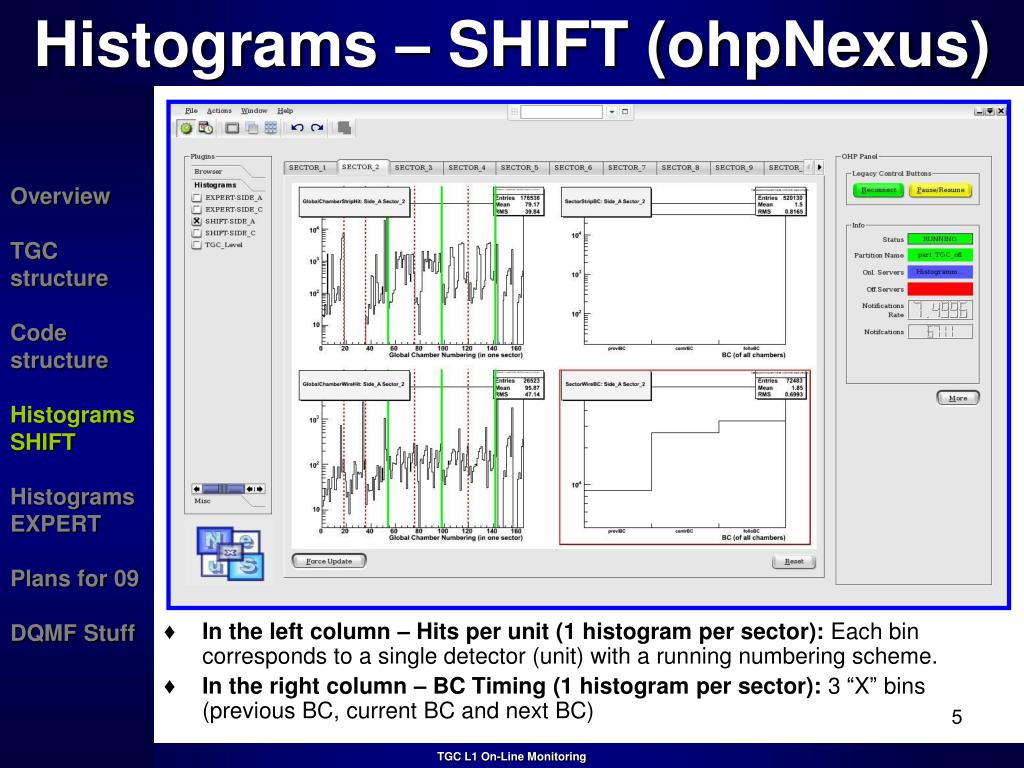
Task: Click the left arrow in the Plugins panel scroller
Action: (197, 488)
